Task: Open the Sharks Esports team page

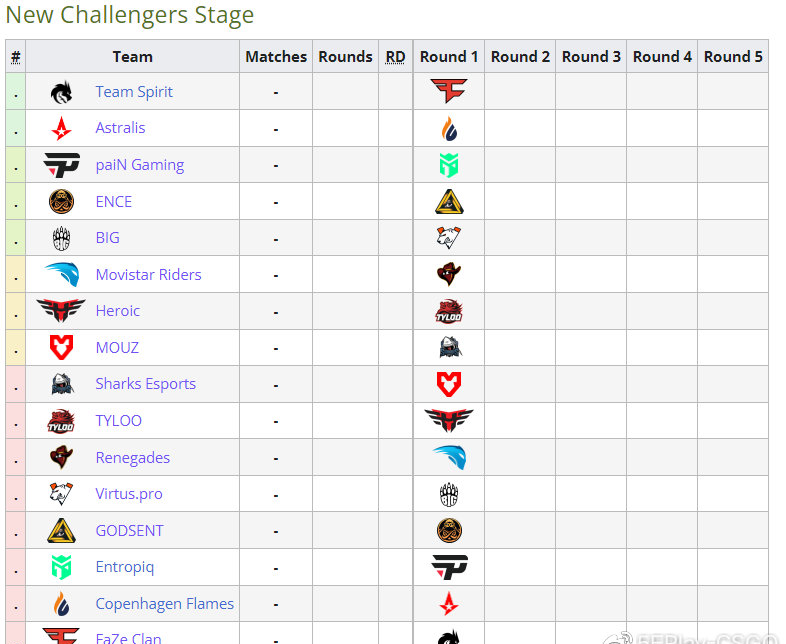Action: click(145, 384)
